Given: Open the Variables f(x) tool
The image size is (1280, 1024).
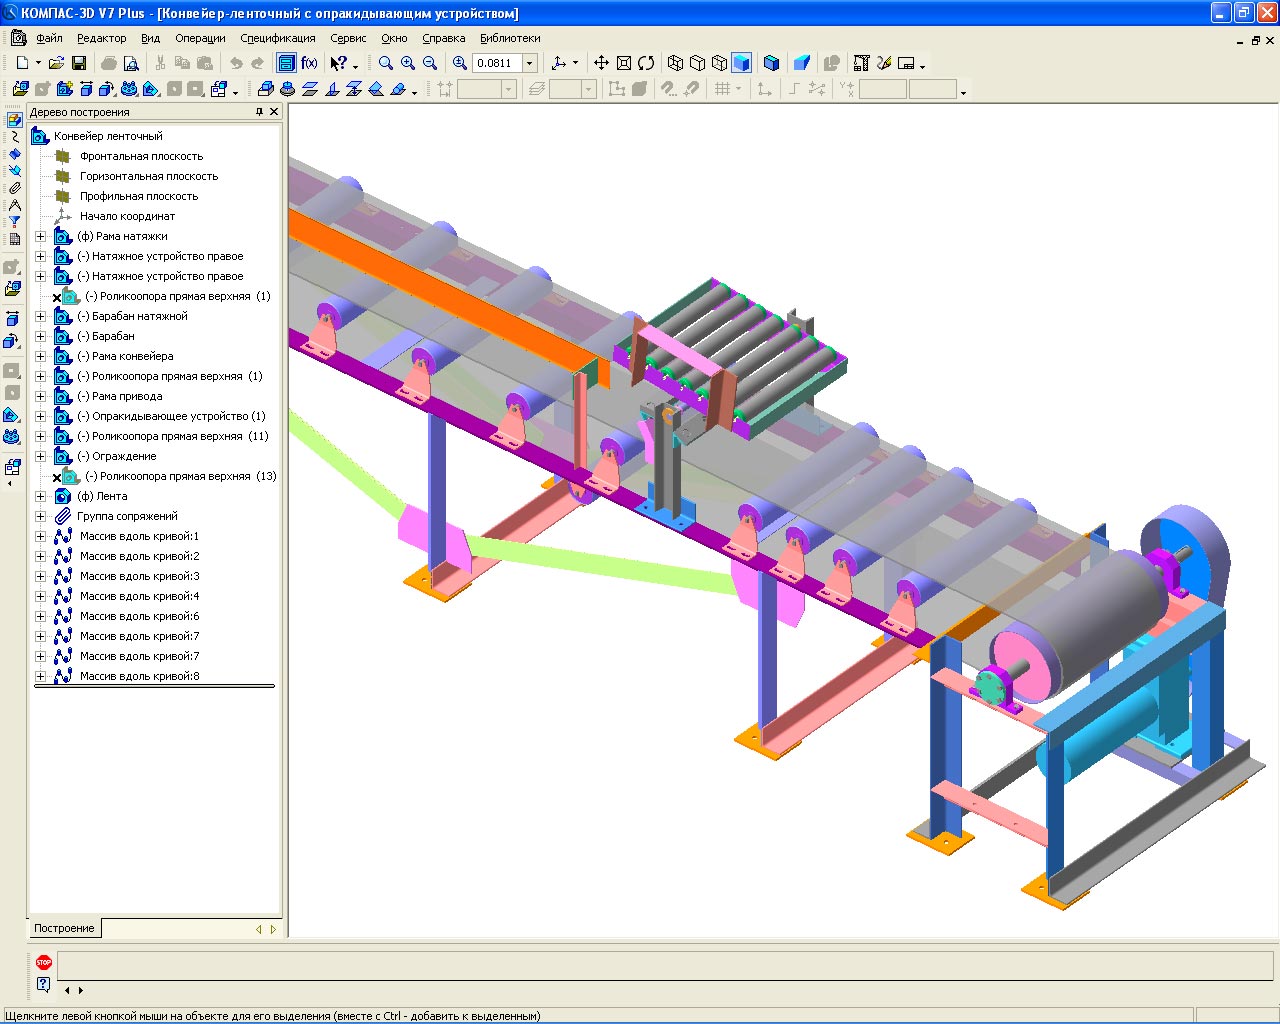Looking at the screenshot, I should 309,63.
